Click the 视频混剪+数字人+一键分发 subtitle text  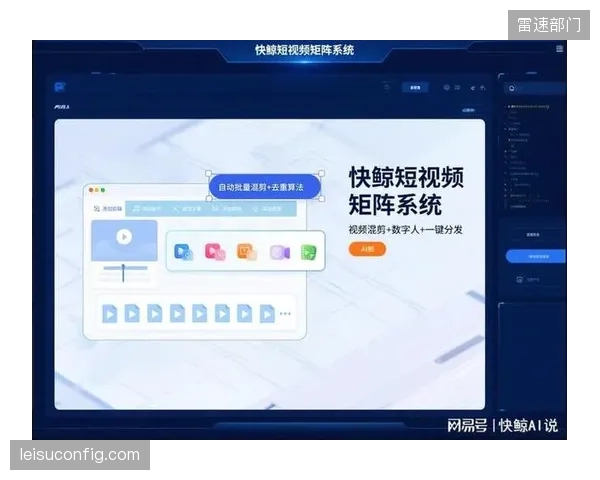405,230
